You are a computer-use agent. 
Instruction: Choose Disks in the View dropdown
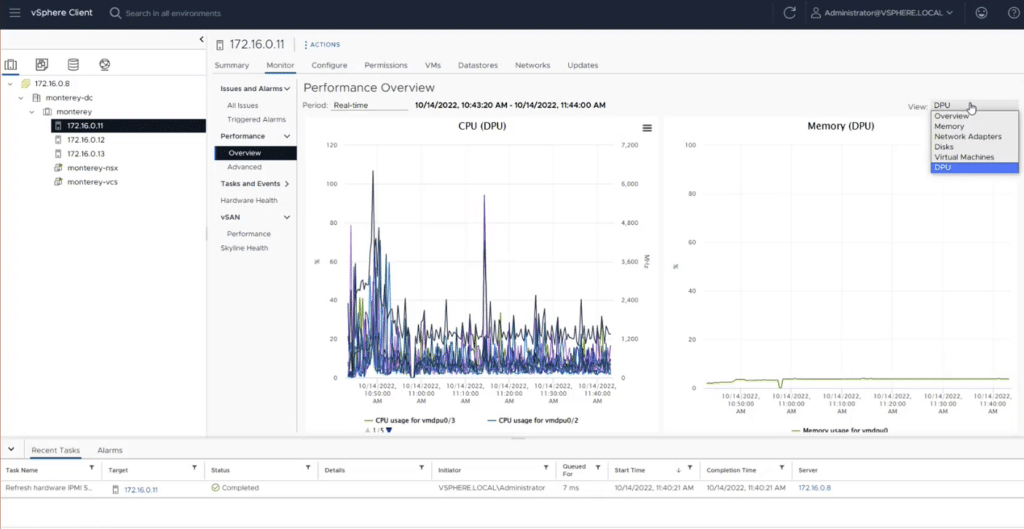(x=974, y=148)
